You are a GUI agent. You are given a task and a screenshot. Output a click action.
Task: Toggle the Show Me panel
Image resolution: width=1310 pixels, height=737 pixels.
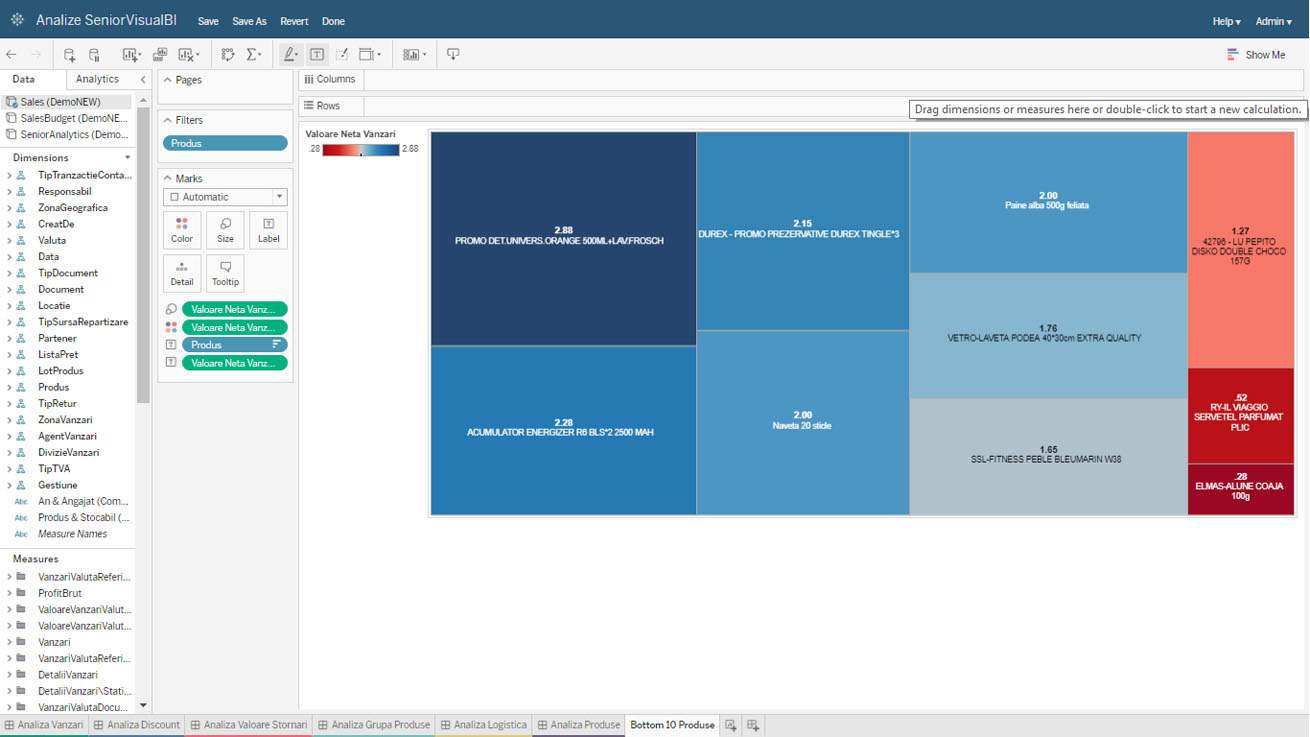pyautogui.click(x=1256, y=55)
